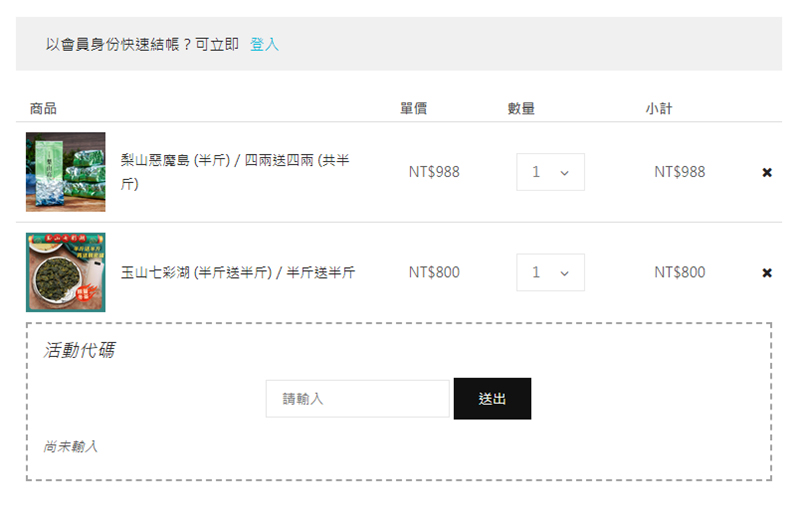Viewport: 800px width, 513px height.
Task: Open 梨山惡魔島 tea product thumbnail
Action: coord(66,172)
